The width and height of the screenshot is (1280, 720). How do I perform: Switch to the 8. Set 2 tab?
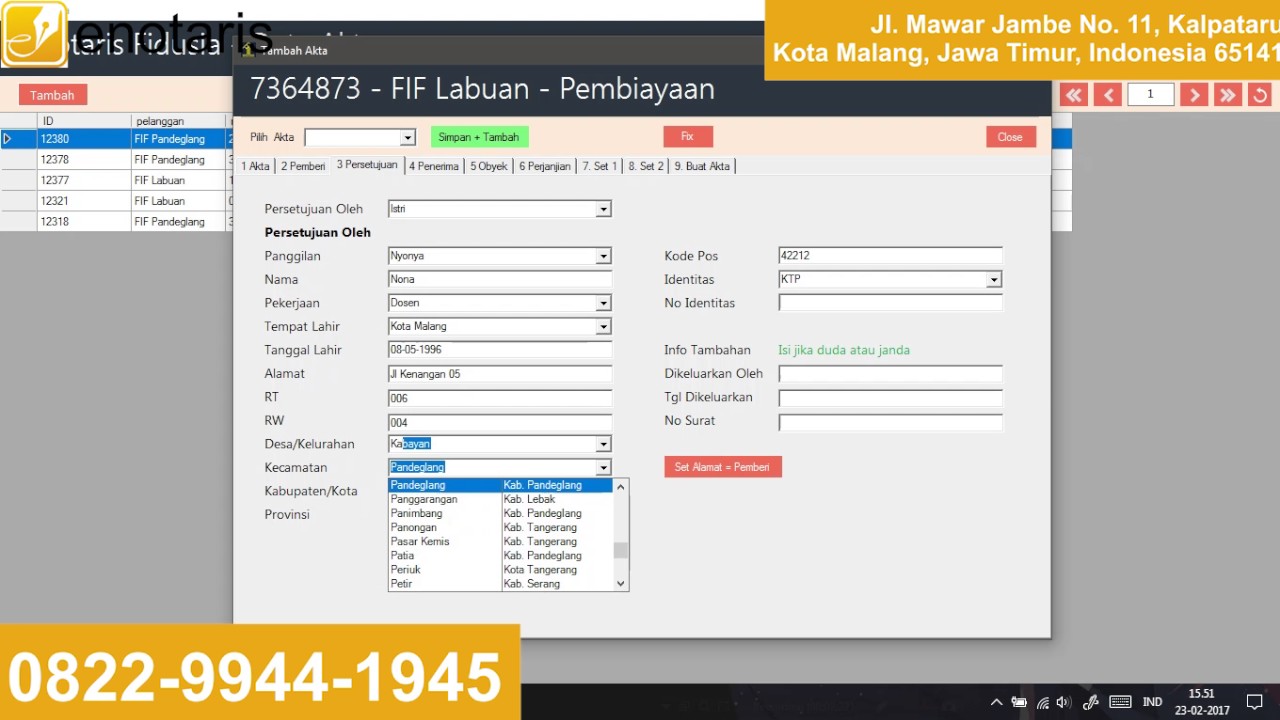[x=646, y=166]
